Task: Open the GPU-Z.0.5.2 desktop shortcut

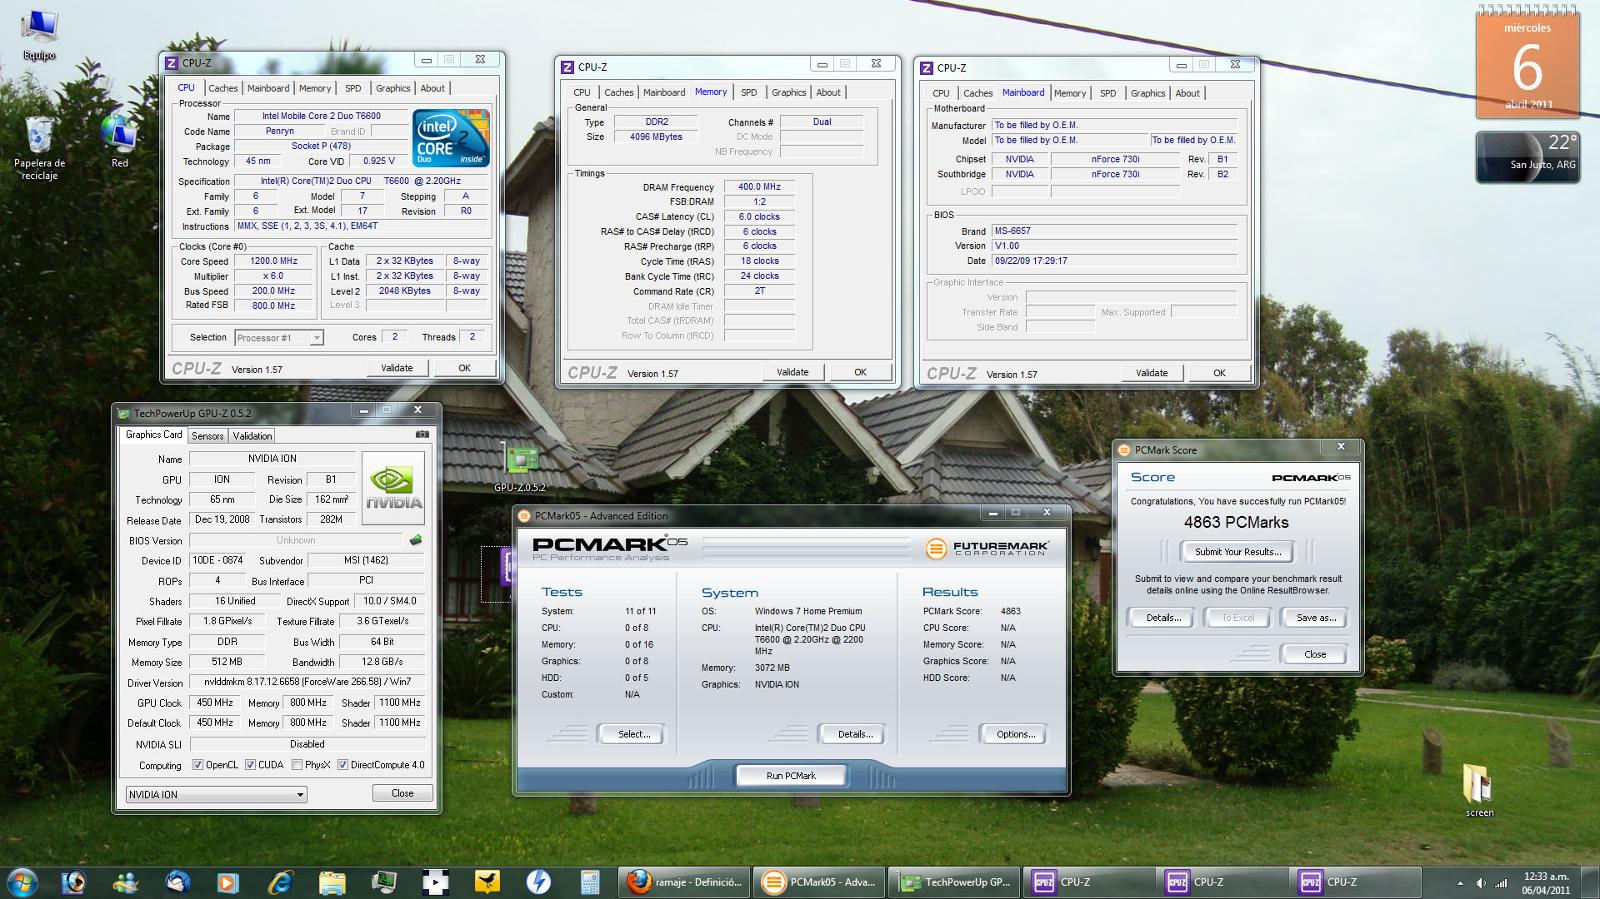Action: [x=520, y=467]
